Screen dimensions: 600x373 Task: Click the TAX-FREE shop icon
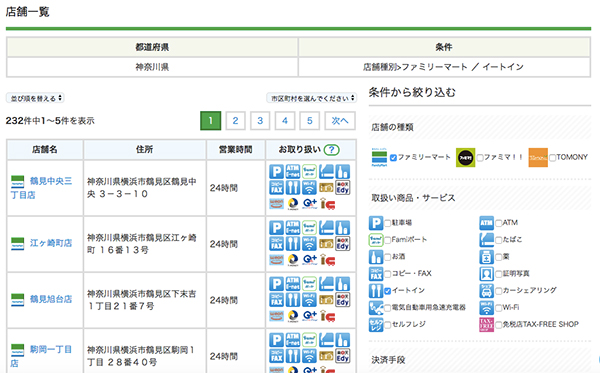click(486, 324)
